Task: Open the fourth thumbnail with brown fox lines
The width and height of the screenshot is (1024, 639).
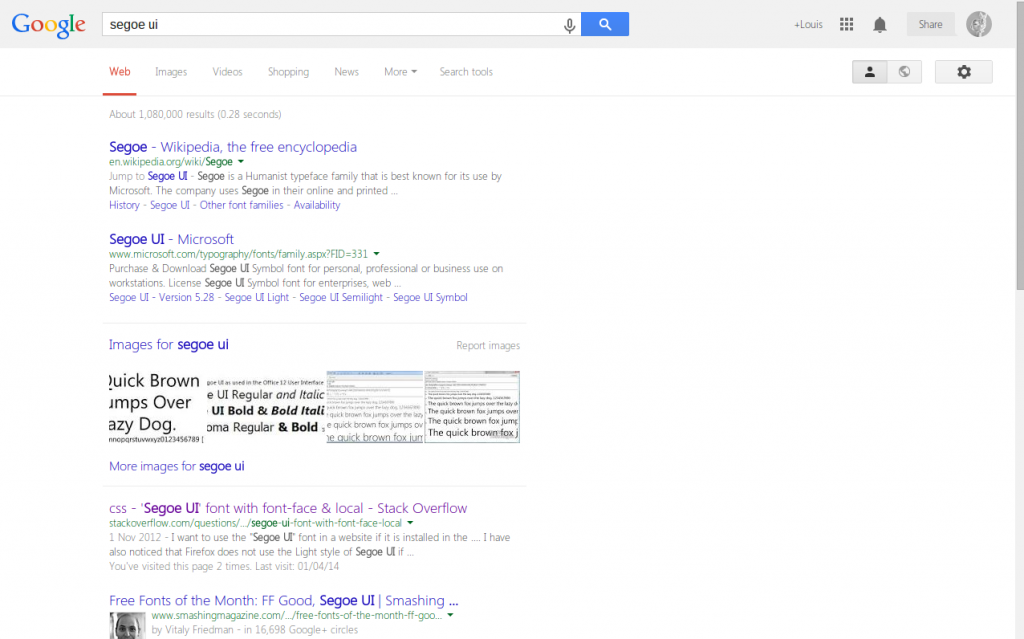Action: point(472,407)
